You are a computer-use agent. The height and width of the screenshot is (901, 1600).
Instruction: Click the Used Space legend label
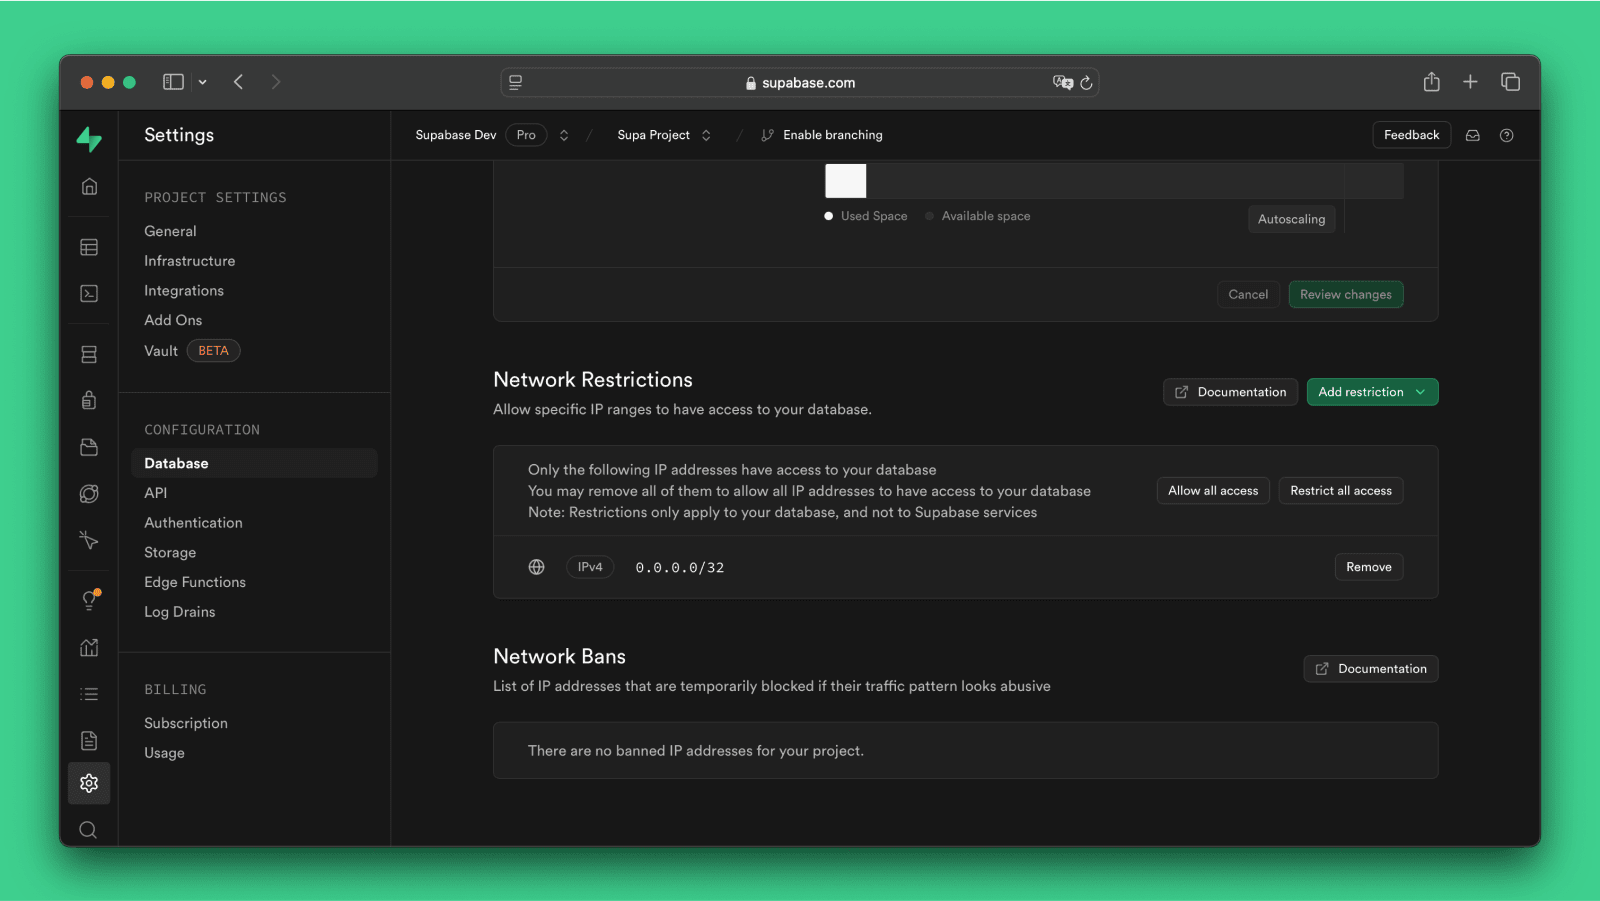[x=874, y=216]
